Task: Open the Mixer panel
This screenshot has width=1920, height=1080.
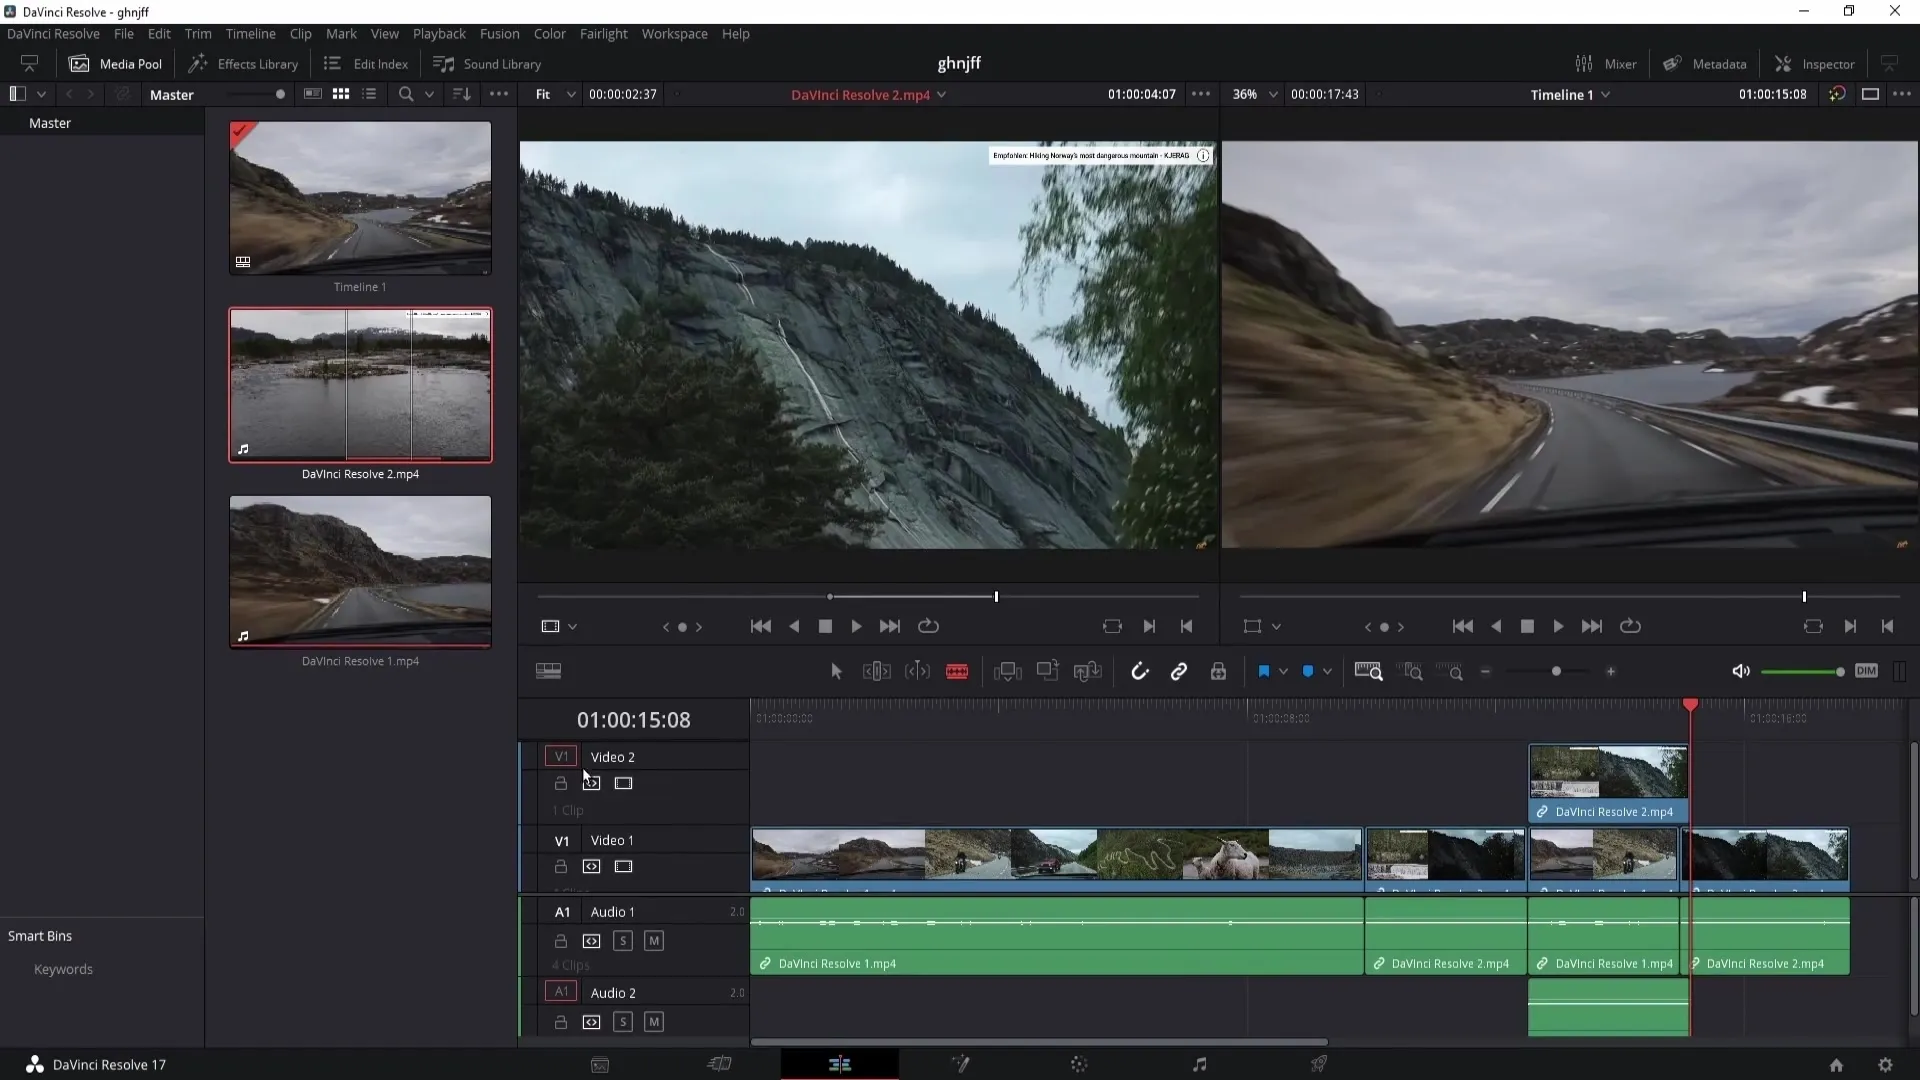Action: (1606, 64)
